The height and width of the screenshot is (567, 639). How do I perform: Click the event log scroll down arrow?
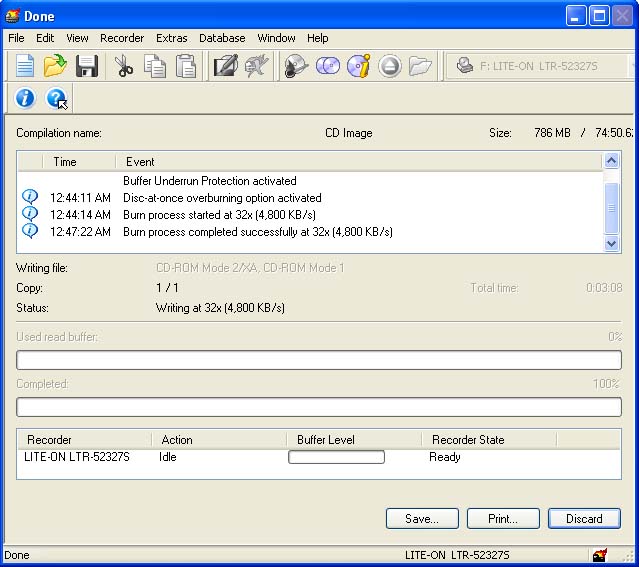[611, 244]
